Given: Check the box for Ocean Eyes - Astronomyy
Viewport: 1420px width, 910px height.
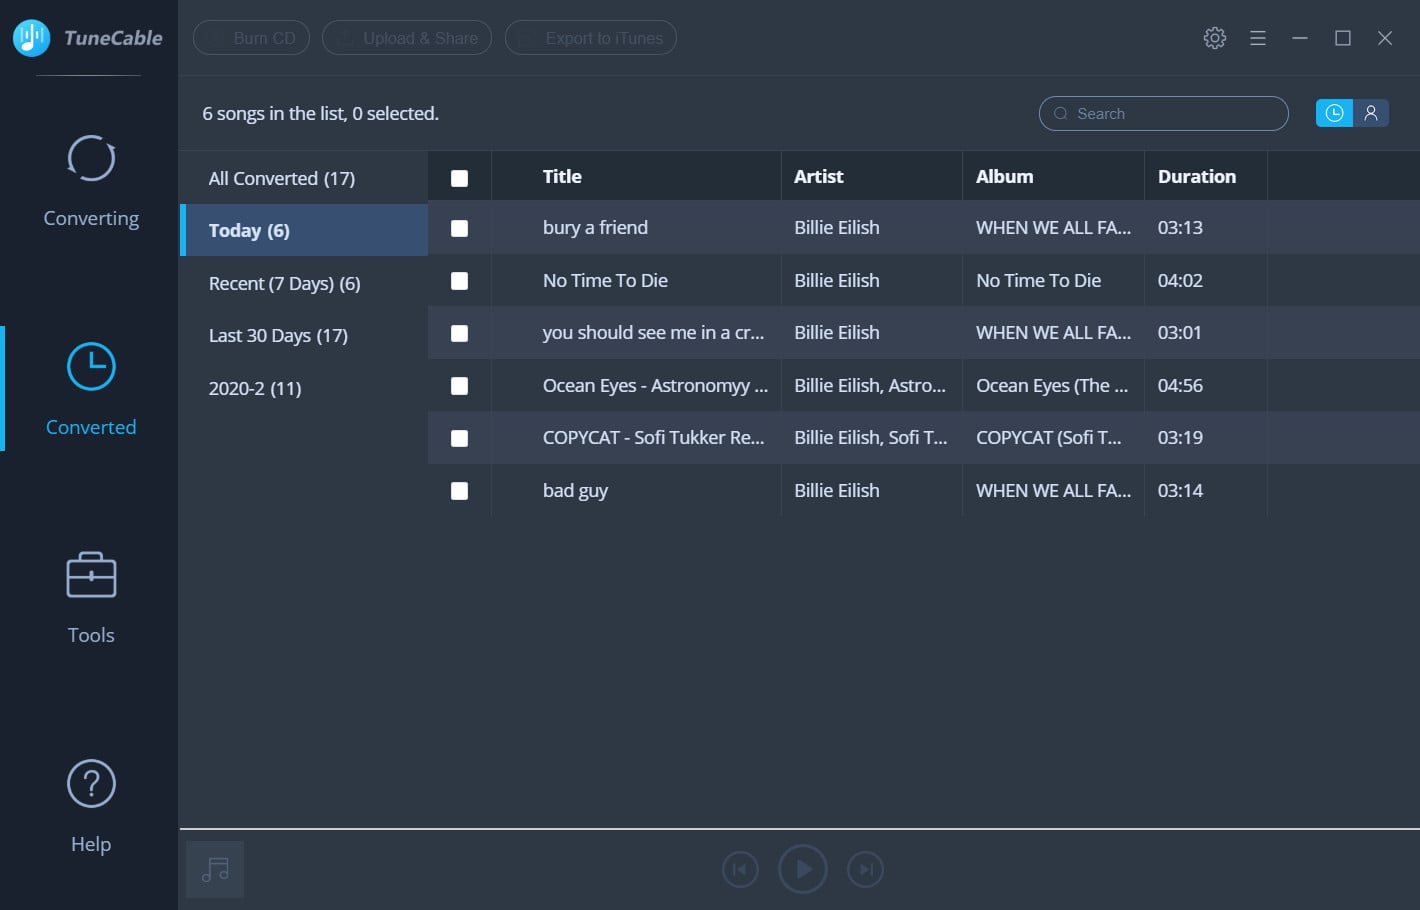Looking at the screenshot, I should tap(459, 386).
